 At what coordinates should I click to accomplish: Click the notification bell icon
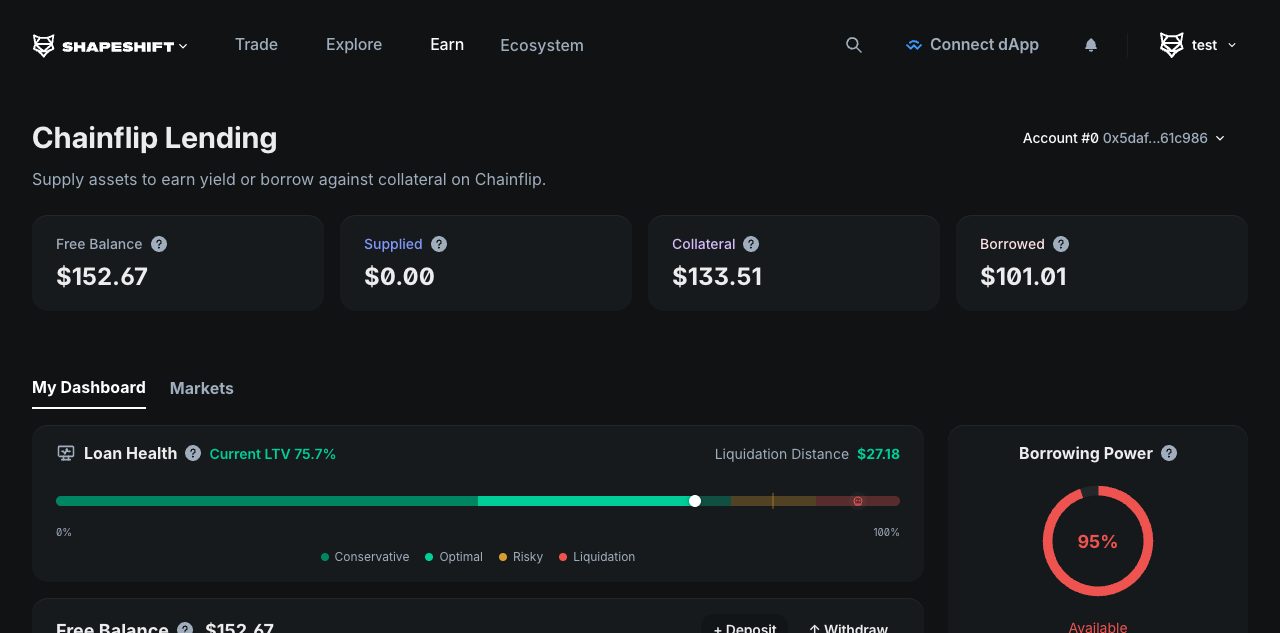point(1090,44)
